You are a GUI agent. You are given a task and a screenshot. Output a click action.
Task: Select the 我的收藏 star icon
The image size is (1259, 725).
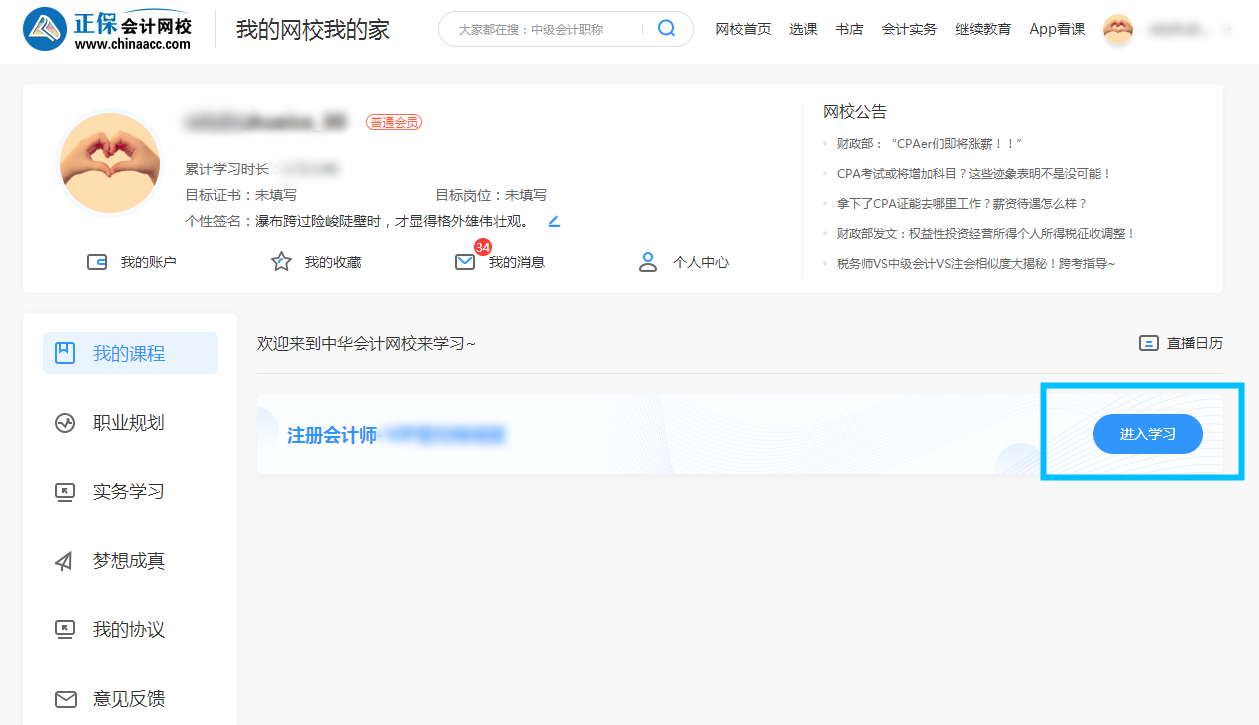(x=281, y=260)
